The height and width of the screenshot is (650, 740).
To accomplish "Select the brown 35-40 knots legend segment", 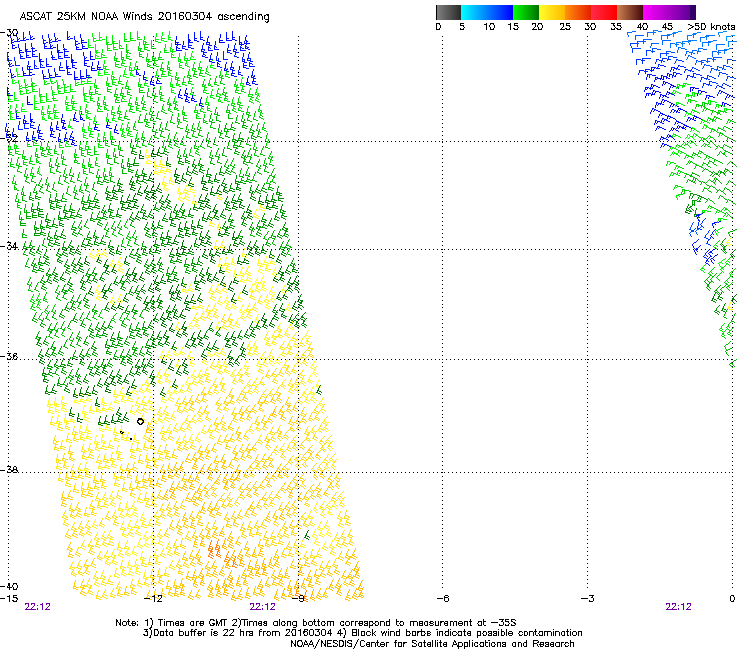I will coord(630,12).
